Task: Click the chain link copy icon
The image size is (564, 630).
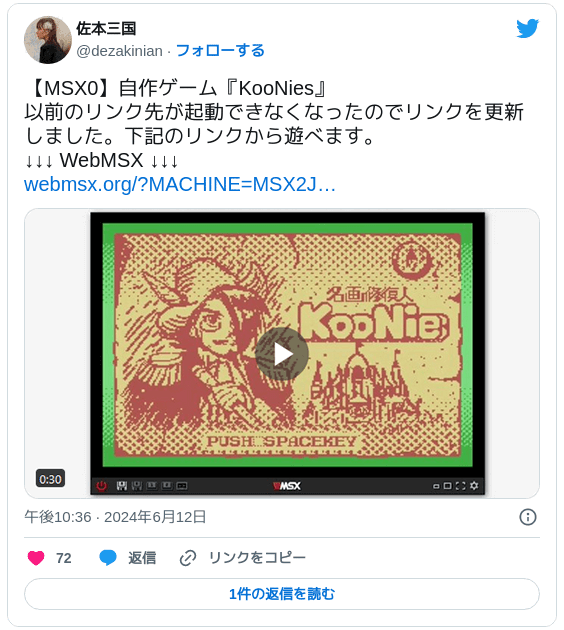Action: point(188,558)
